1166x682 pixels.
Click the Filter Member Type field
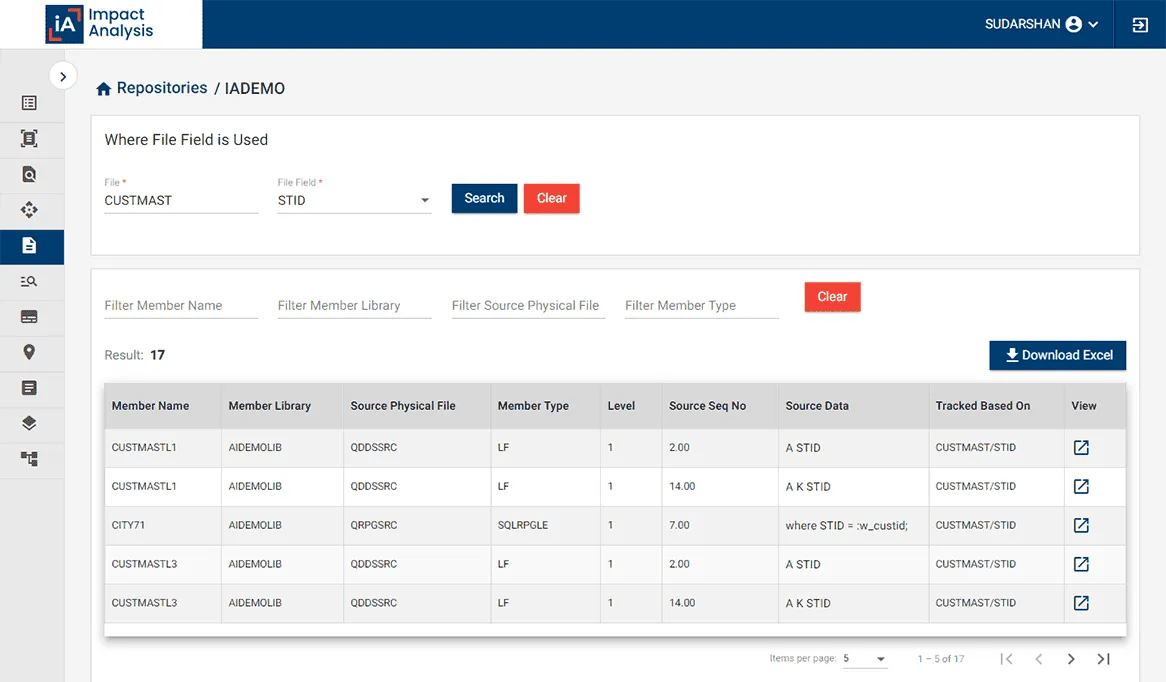pos(701,306)
